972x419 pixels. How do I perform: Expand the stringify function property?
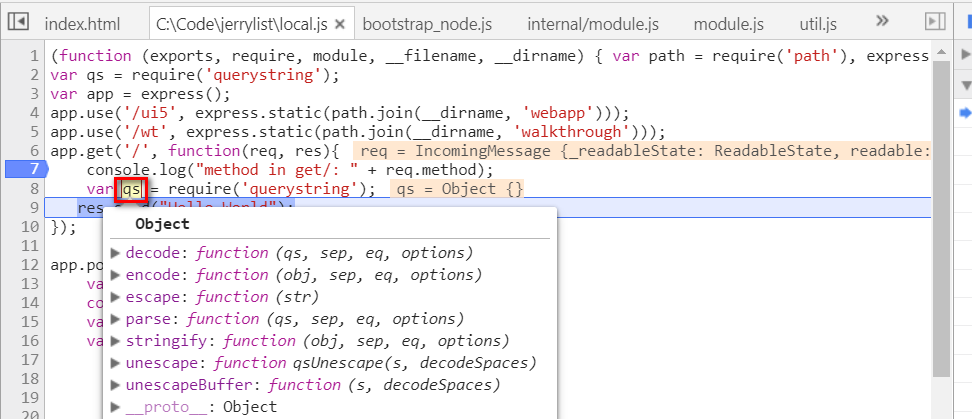pos(115,341)
